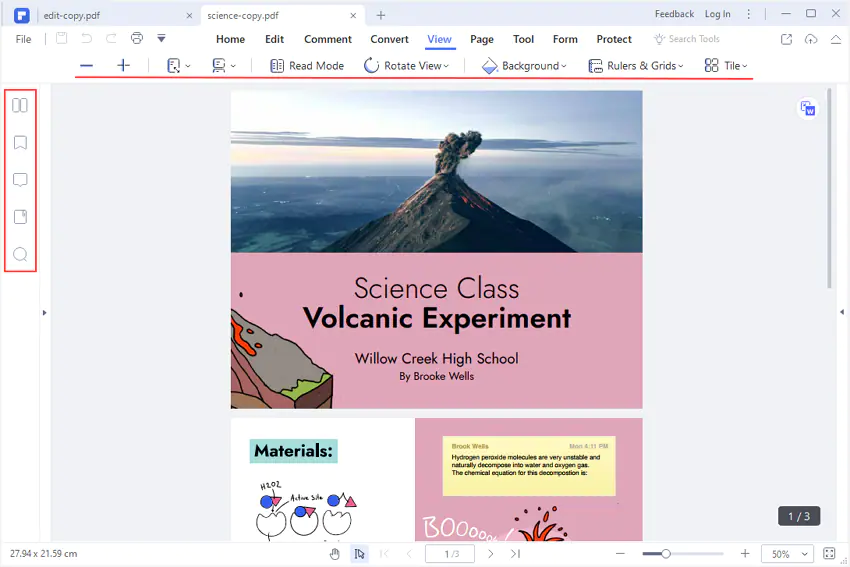Switch to the Comment tab
Screen dimensions: 850x567
click(328, 39)
